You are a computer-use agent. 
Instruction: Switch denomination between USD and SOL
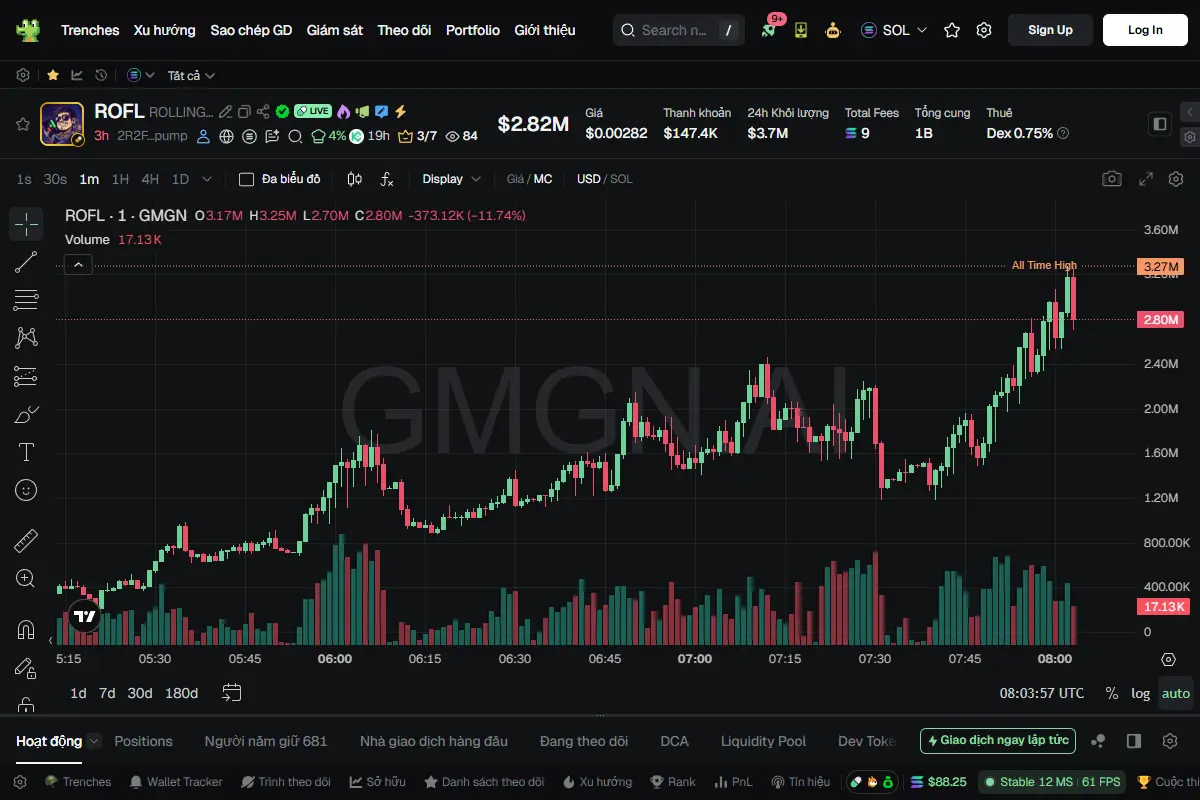click(604, 179)
